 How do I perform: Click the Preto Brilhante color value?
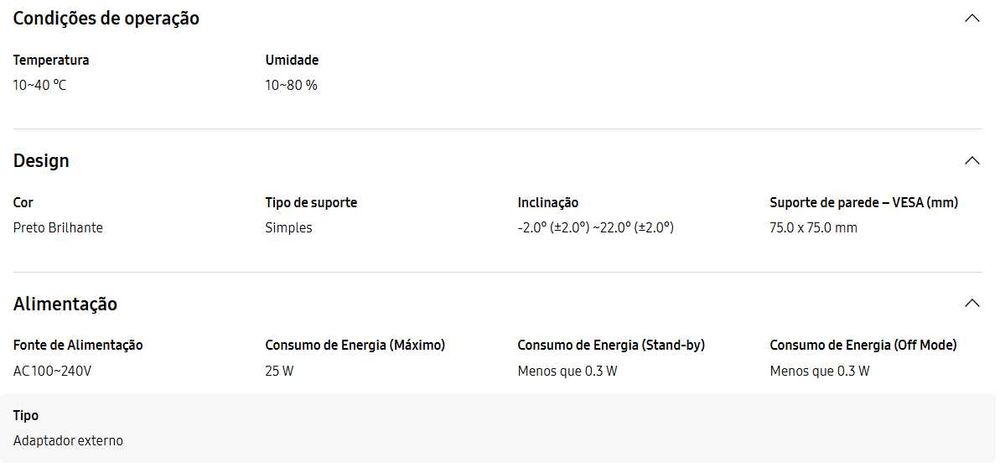tap(58, 228)
